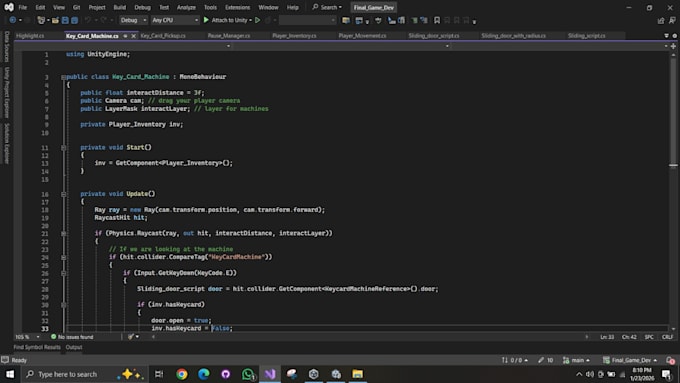
Task: Switch to the Pause_Manager.cs tab
Action: pyautogui.click(x=229, y=36)
